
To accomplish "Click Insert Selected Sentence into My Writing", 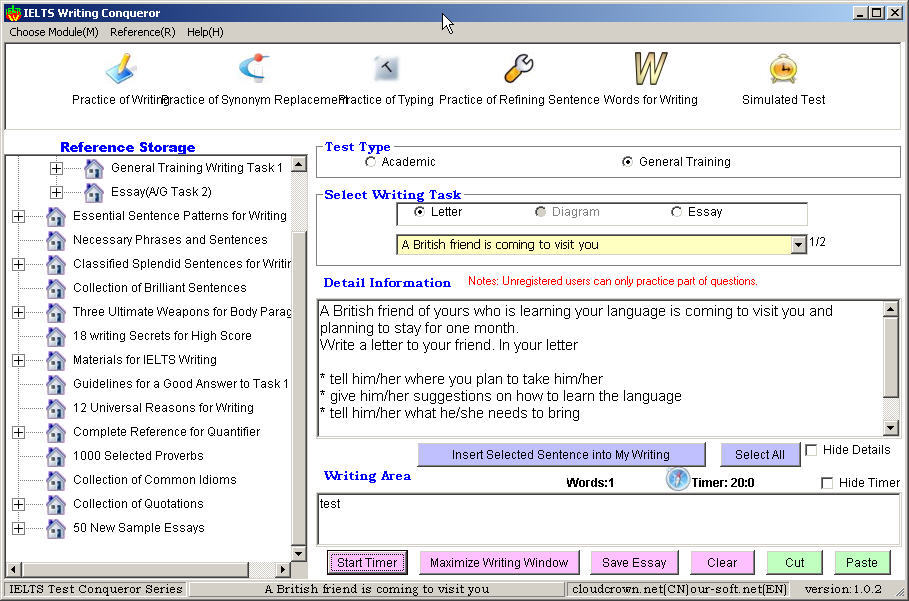I will click(561, 455).
